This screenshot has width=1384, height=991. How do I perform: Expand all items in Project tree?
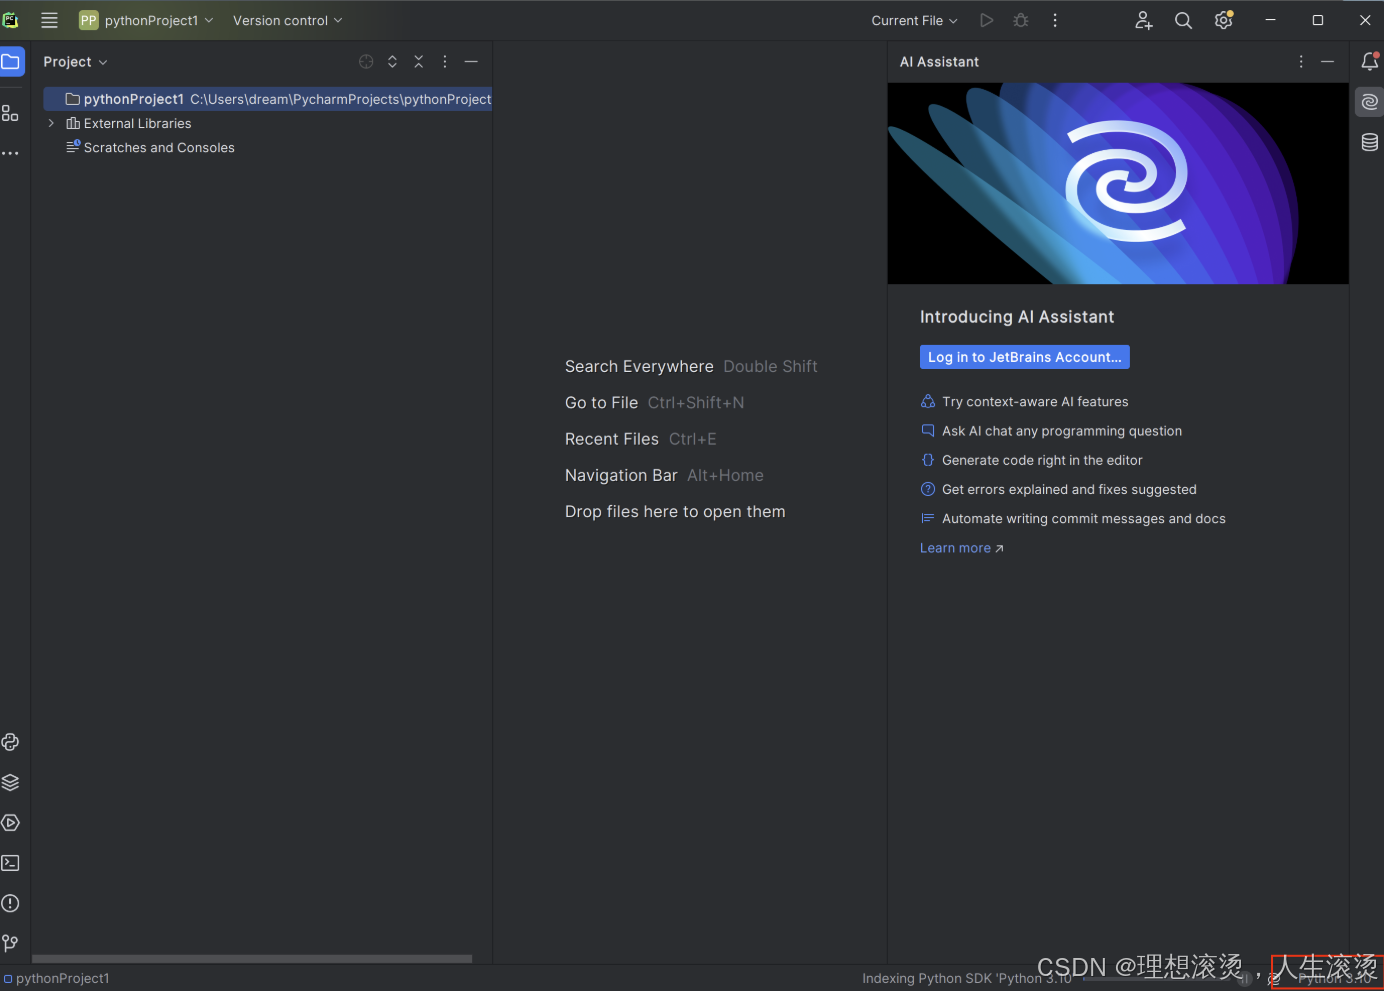tap(392, 62)
